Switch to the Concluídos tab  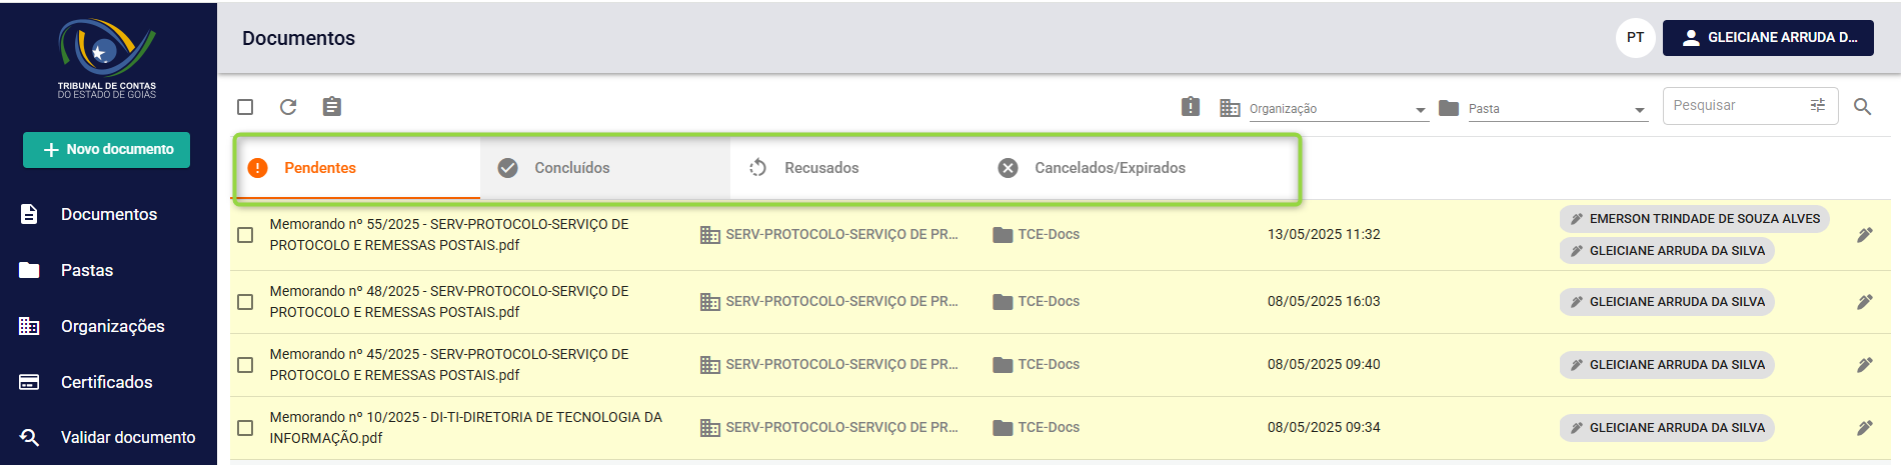605,168
